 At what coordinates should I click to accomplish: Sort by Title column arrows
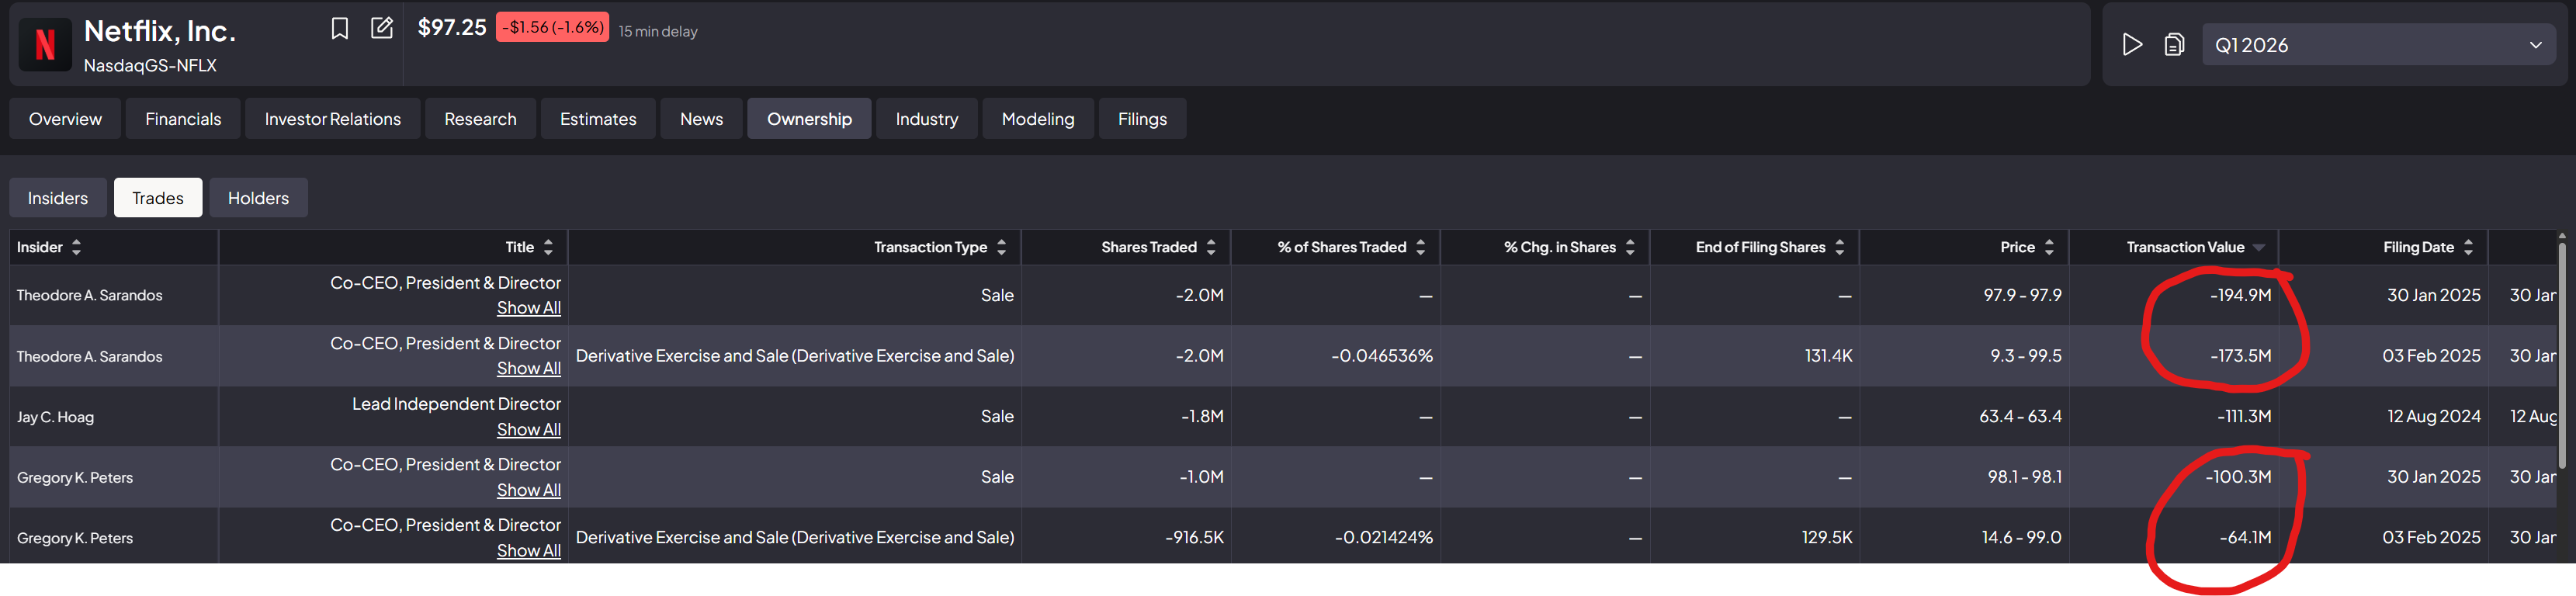548,247
